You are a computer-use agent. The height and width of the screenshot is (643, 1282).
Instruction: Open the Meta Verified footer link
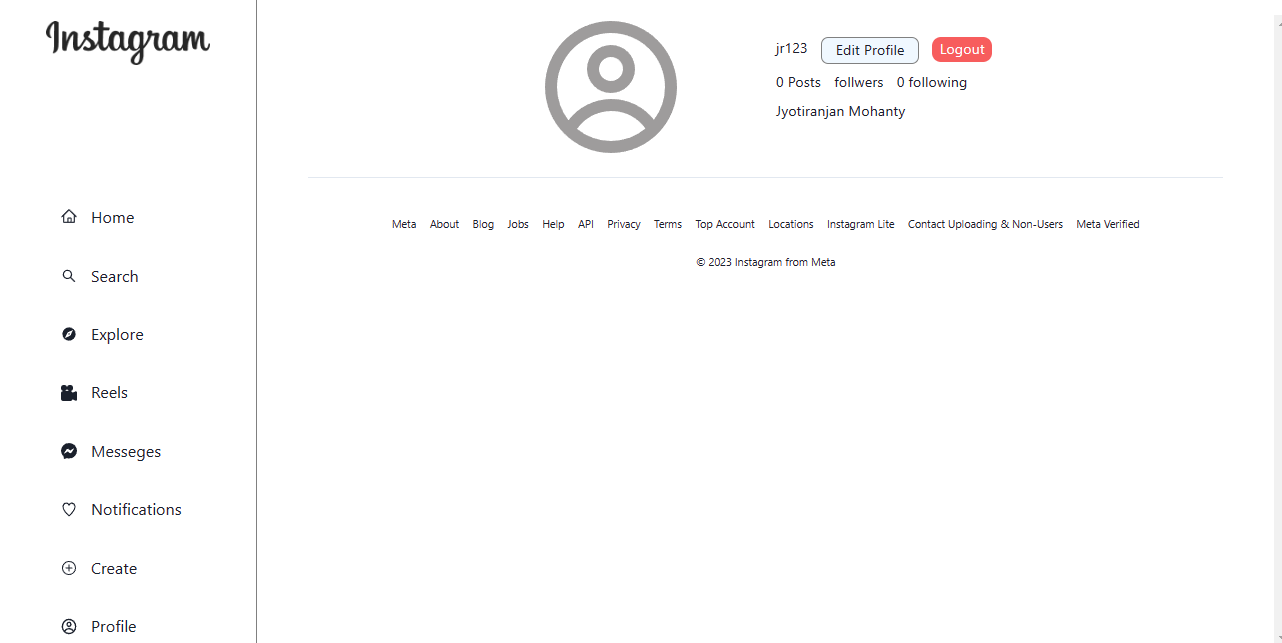click(x=1108, y=224)
